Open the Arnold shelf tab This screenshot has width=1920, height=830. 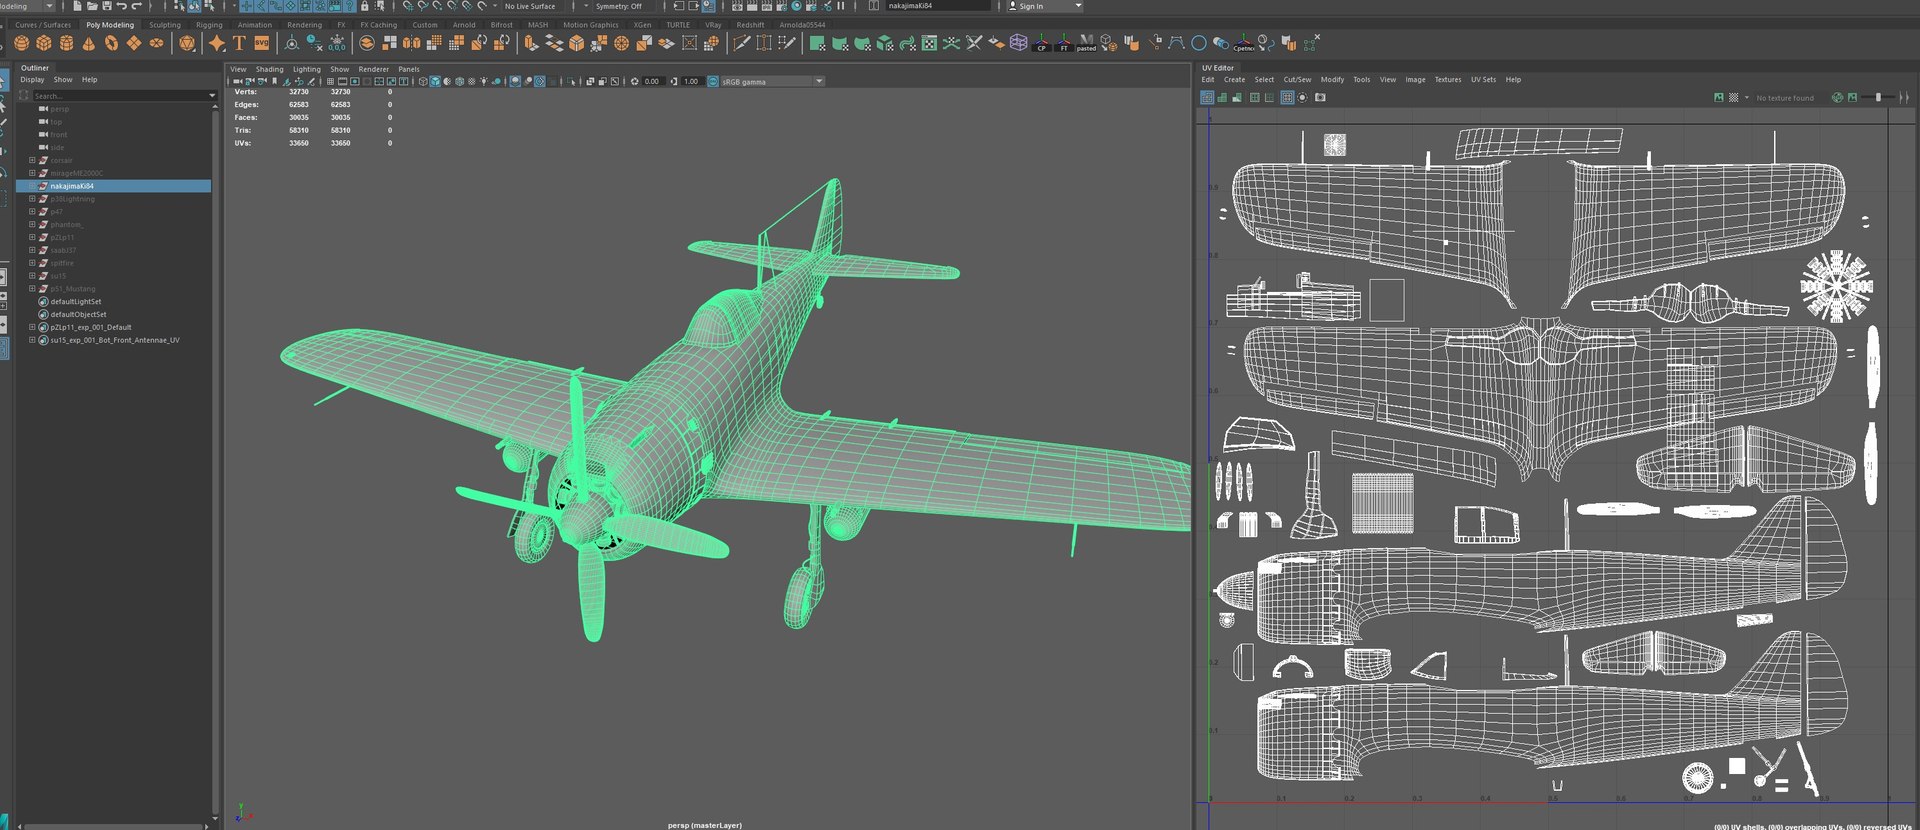[x=464, y=25]
